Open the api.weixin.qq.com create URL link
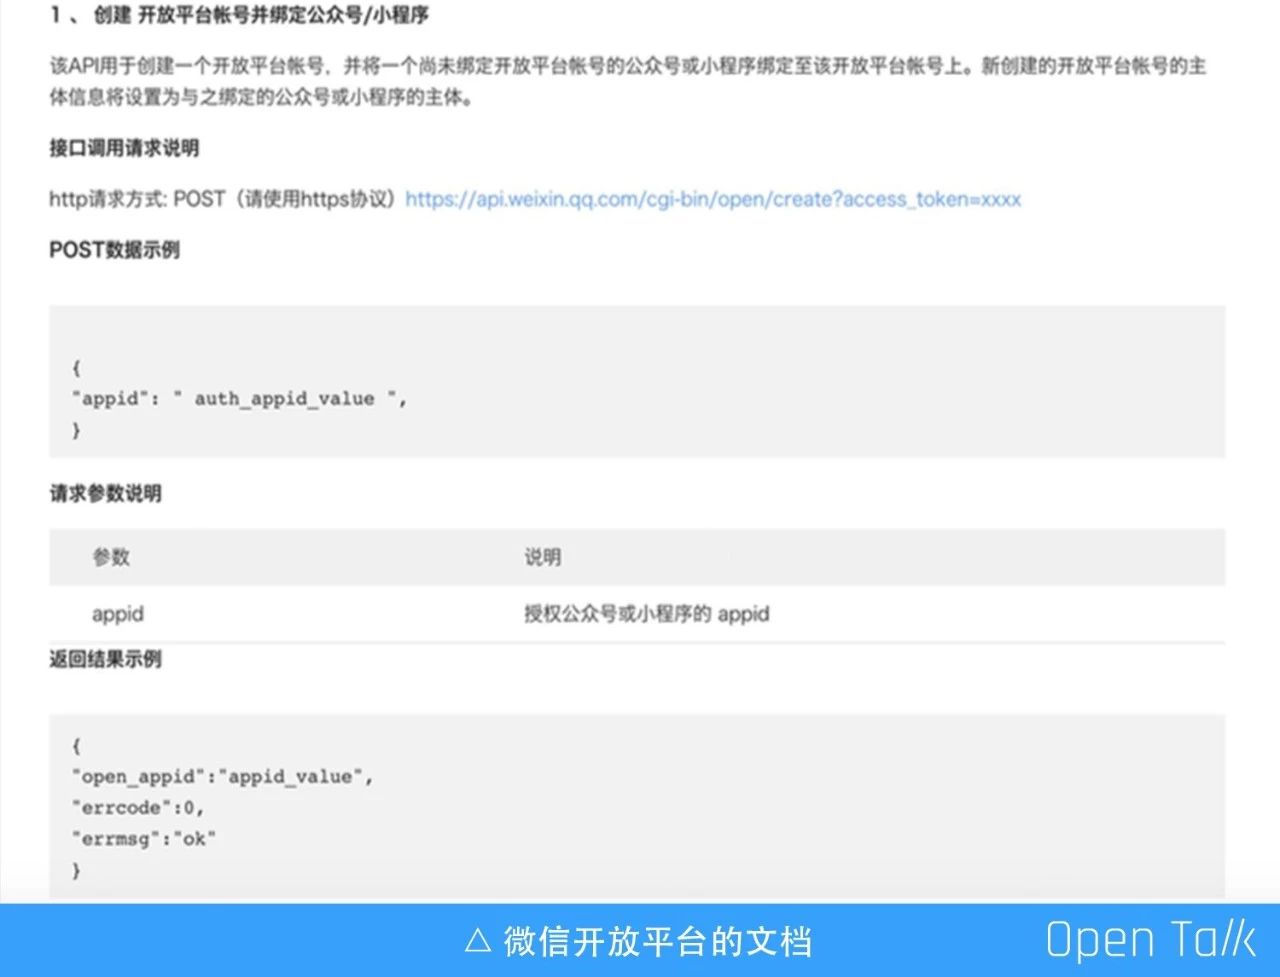1280x977 pixels. tap(713, 199)
